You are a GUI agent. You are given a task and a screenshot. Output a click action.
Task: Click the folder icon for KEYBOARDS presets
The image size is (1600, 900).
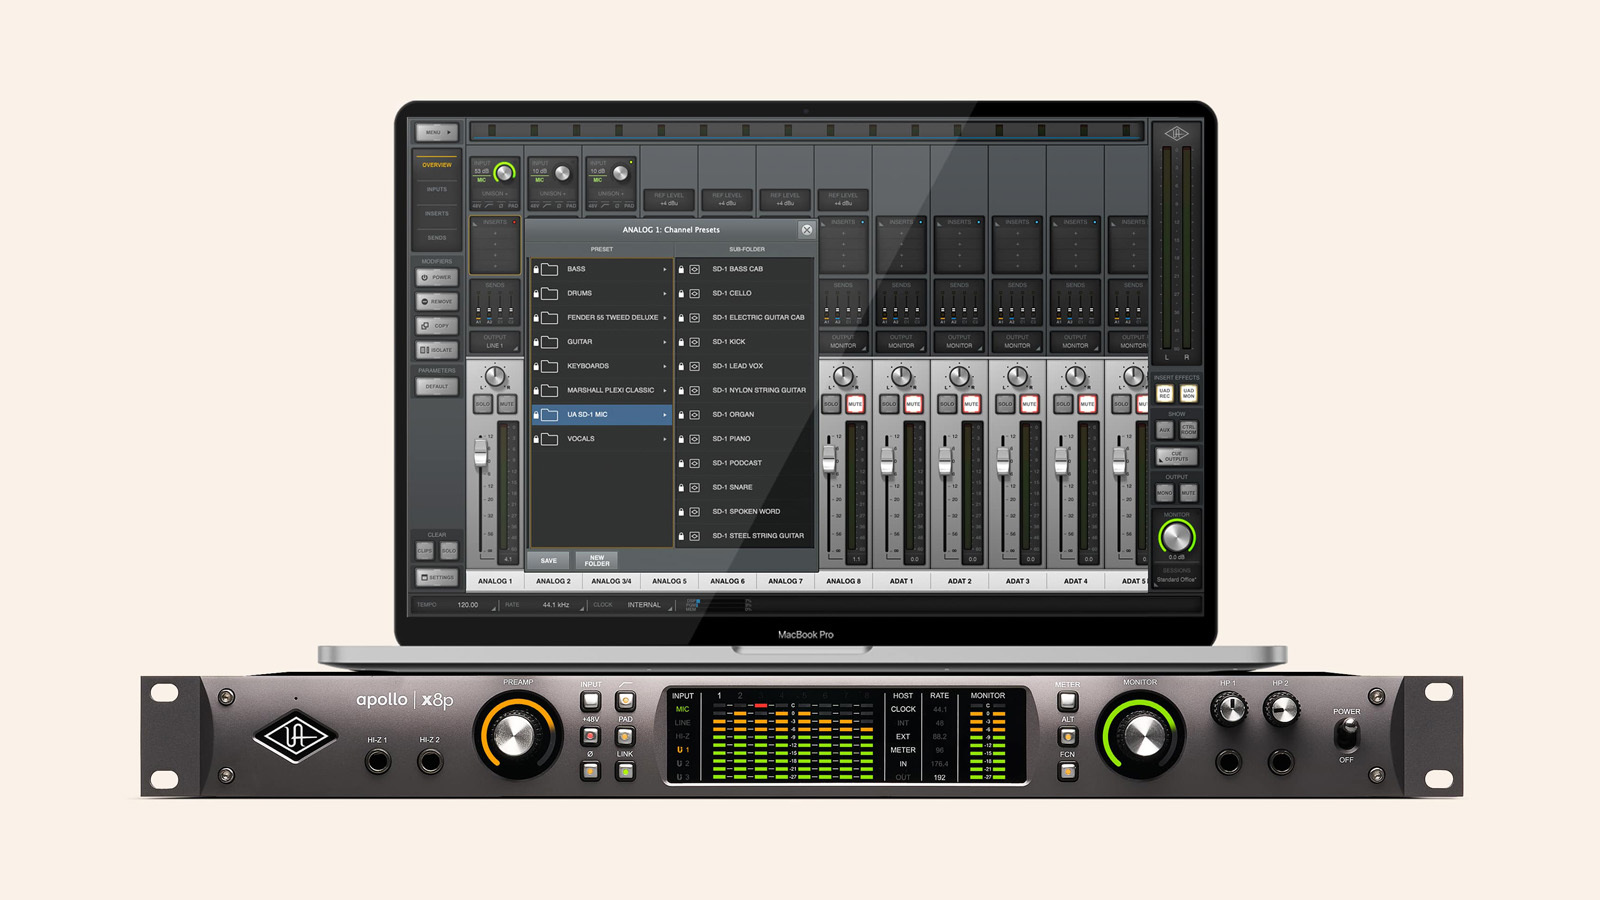coord(550,366)
